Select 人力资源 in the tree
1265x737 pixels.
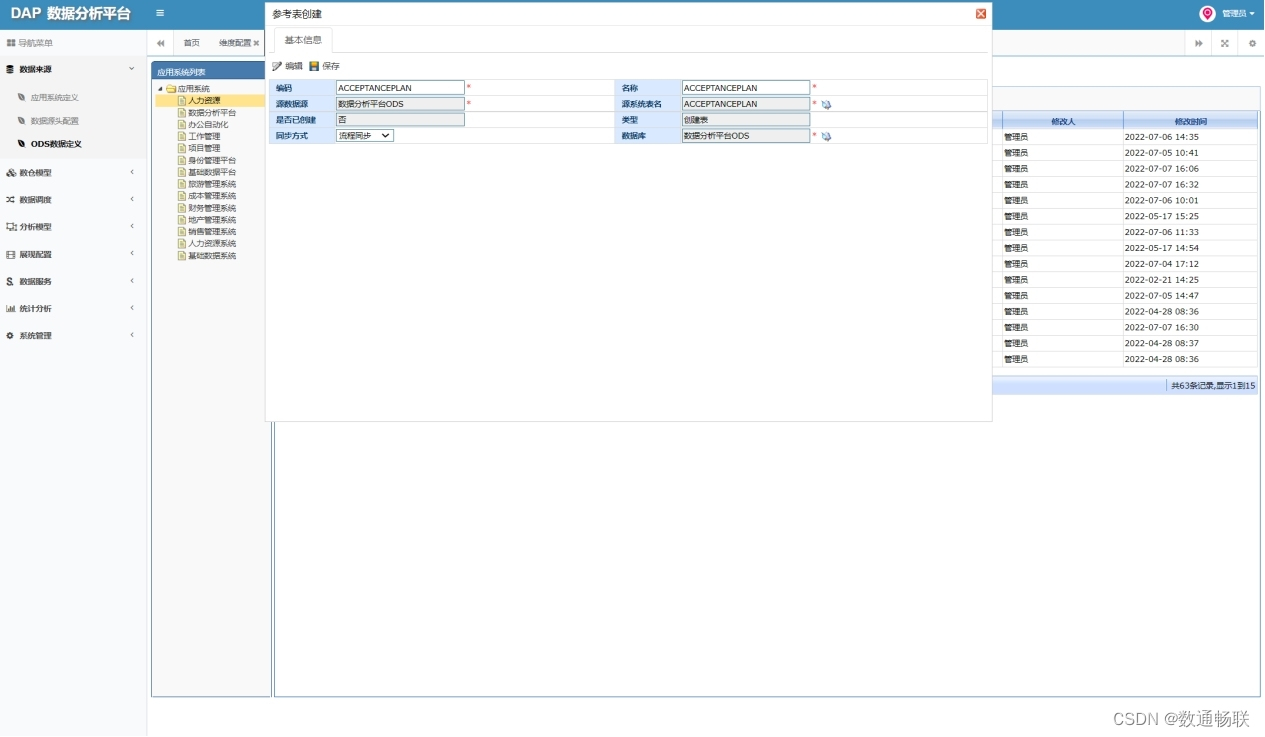point(204,100)
